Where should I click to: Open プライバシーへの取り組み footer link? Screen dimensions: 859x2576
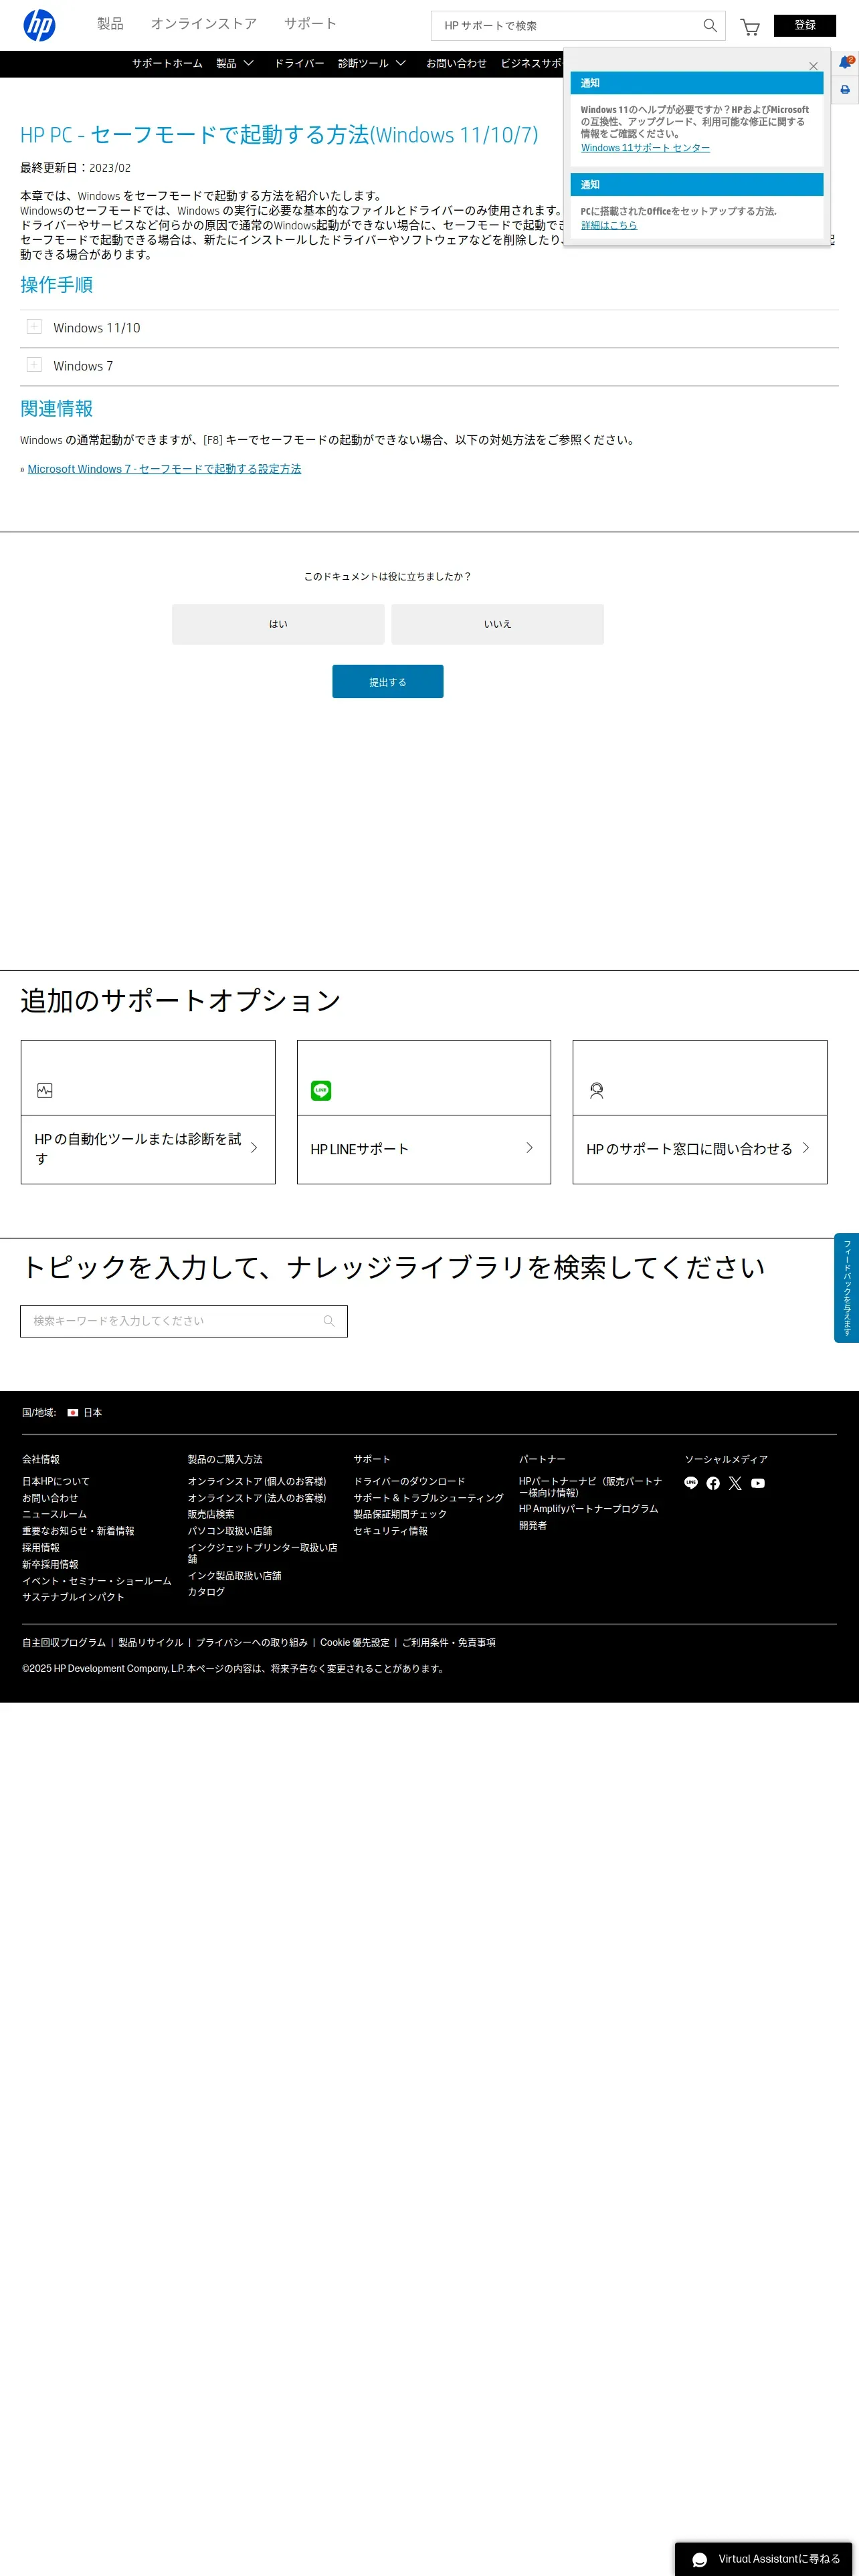point(252,1642)
